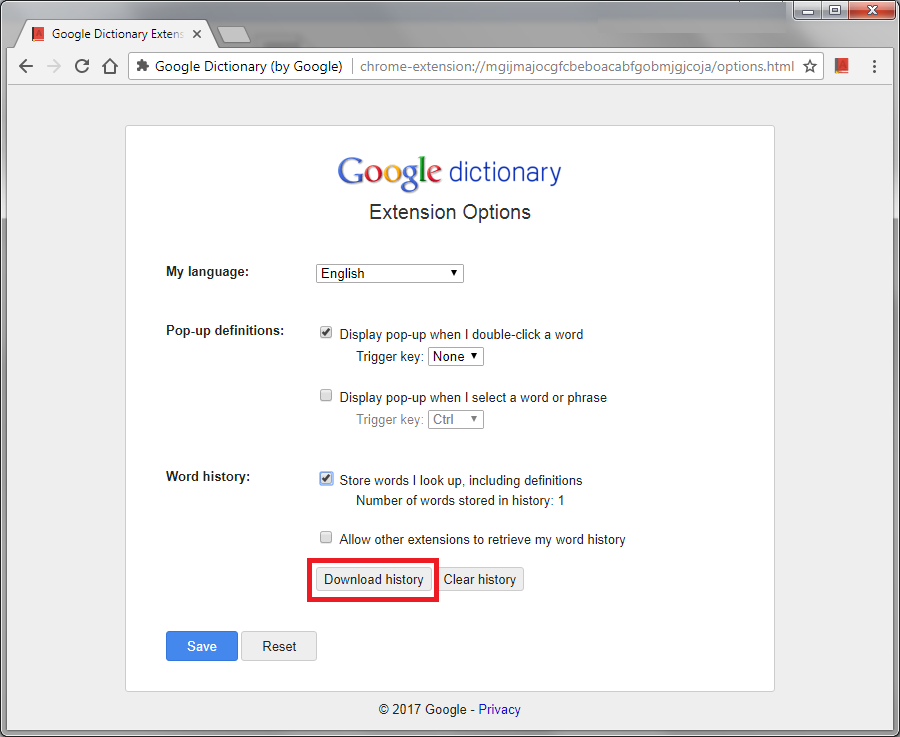Click the Number of words stored text
The width and height of the screenshot is (900, 737).
tap(460, 501)
